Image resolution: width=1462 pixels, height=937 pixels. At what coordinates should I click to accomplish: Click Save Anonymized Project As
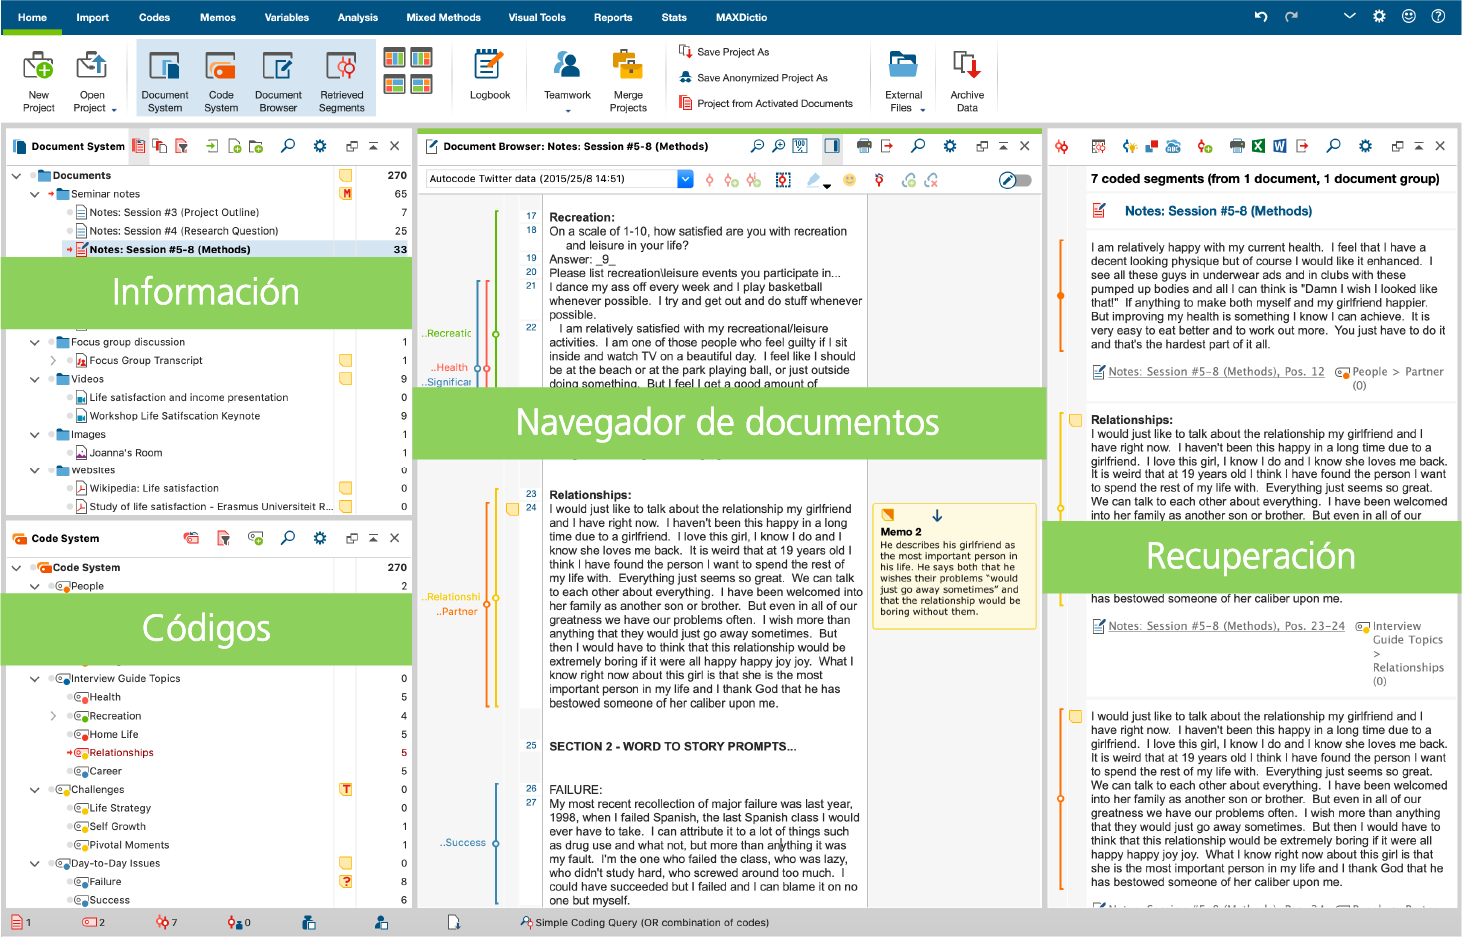pos(753,77)
